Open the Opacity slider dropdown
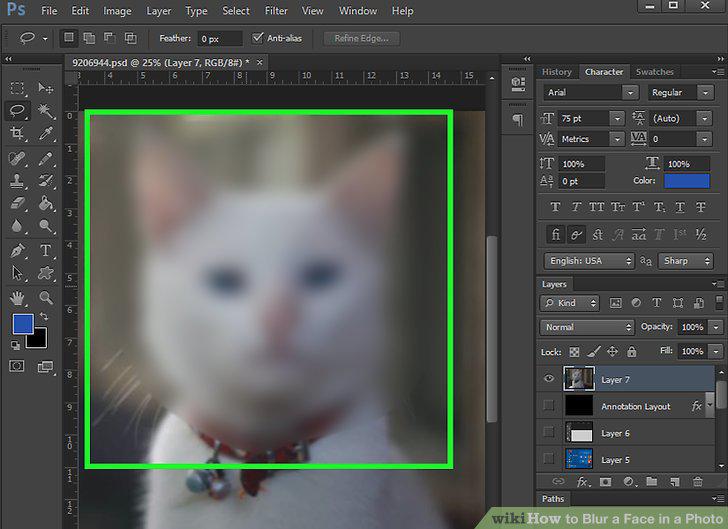The height and width of the screenshot is (529, 728). (716, 327)
